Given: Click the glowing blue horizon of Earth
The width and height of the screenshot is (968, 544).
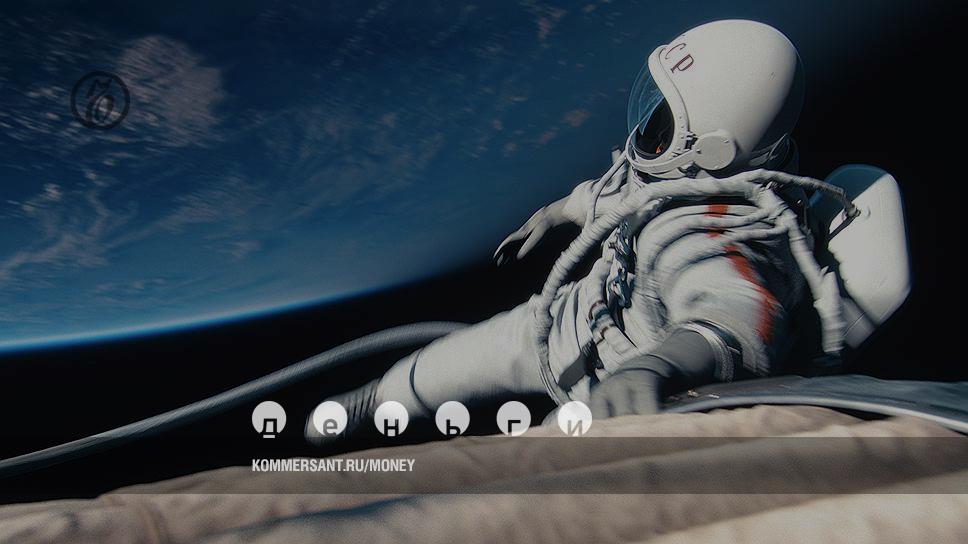Looking at the screenshot, I should 200,322.
